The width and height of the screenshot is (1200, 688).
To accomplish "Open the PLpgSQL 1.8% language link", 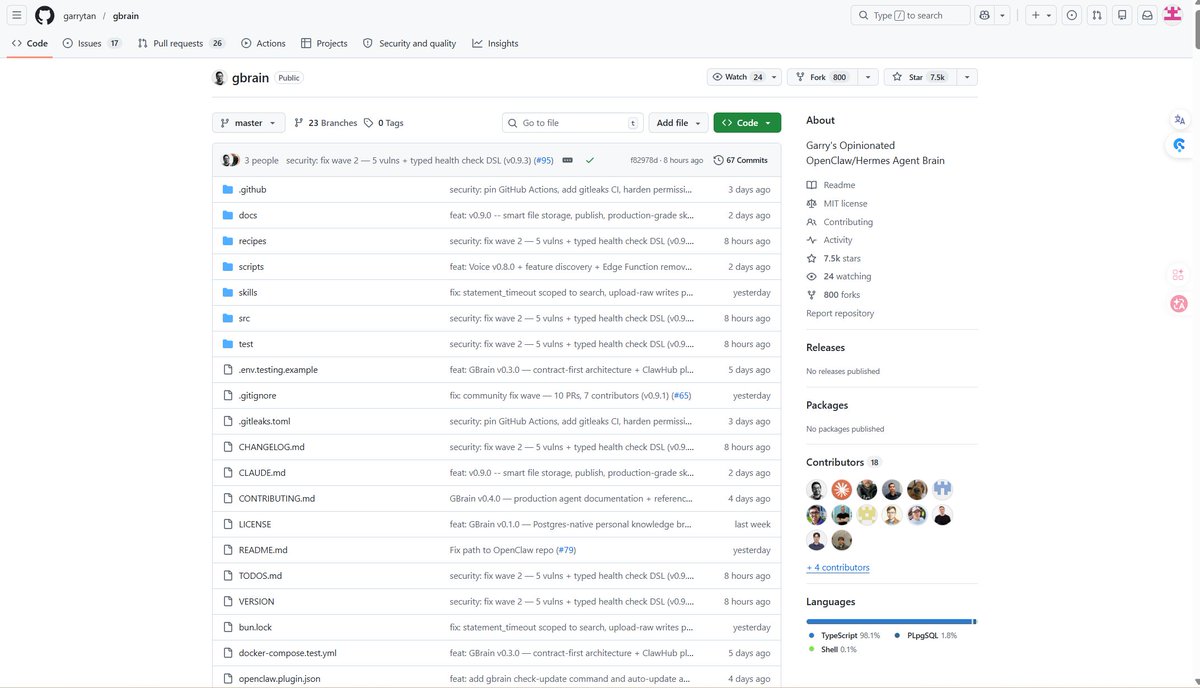I will click(x=925, y=636).
